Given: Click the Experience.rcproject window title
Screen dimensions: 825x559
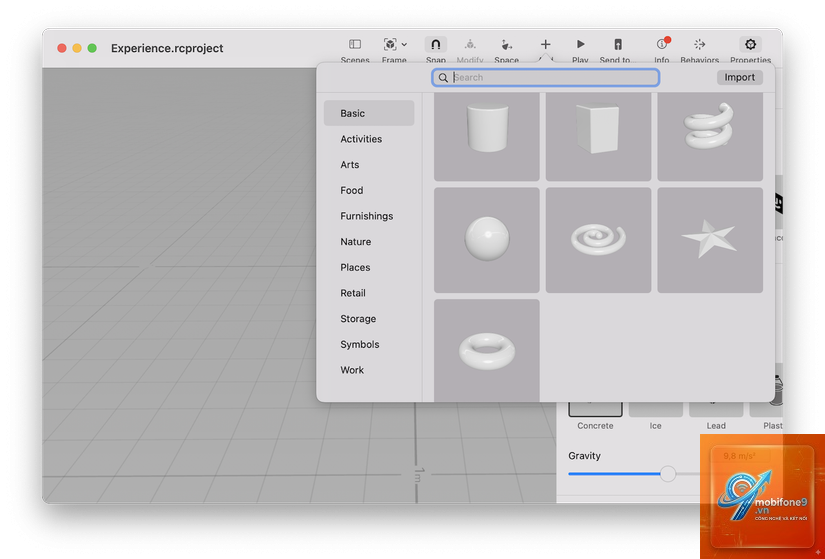Looking at the screenshot, I should point(167,48).
